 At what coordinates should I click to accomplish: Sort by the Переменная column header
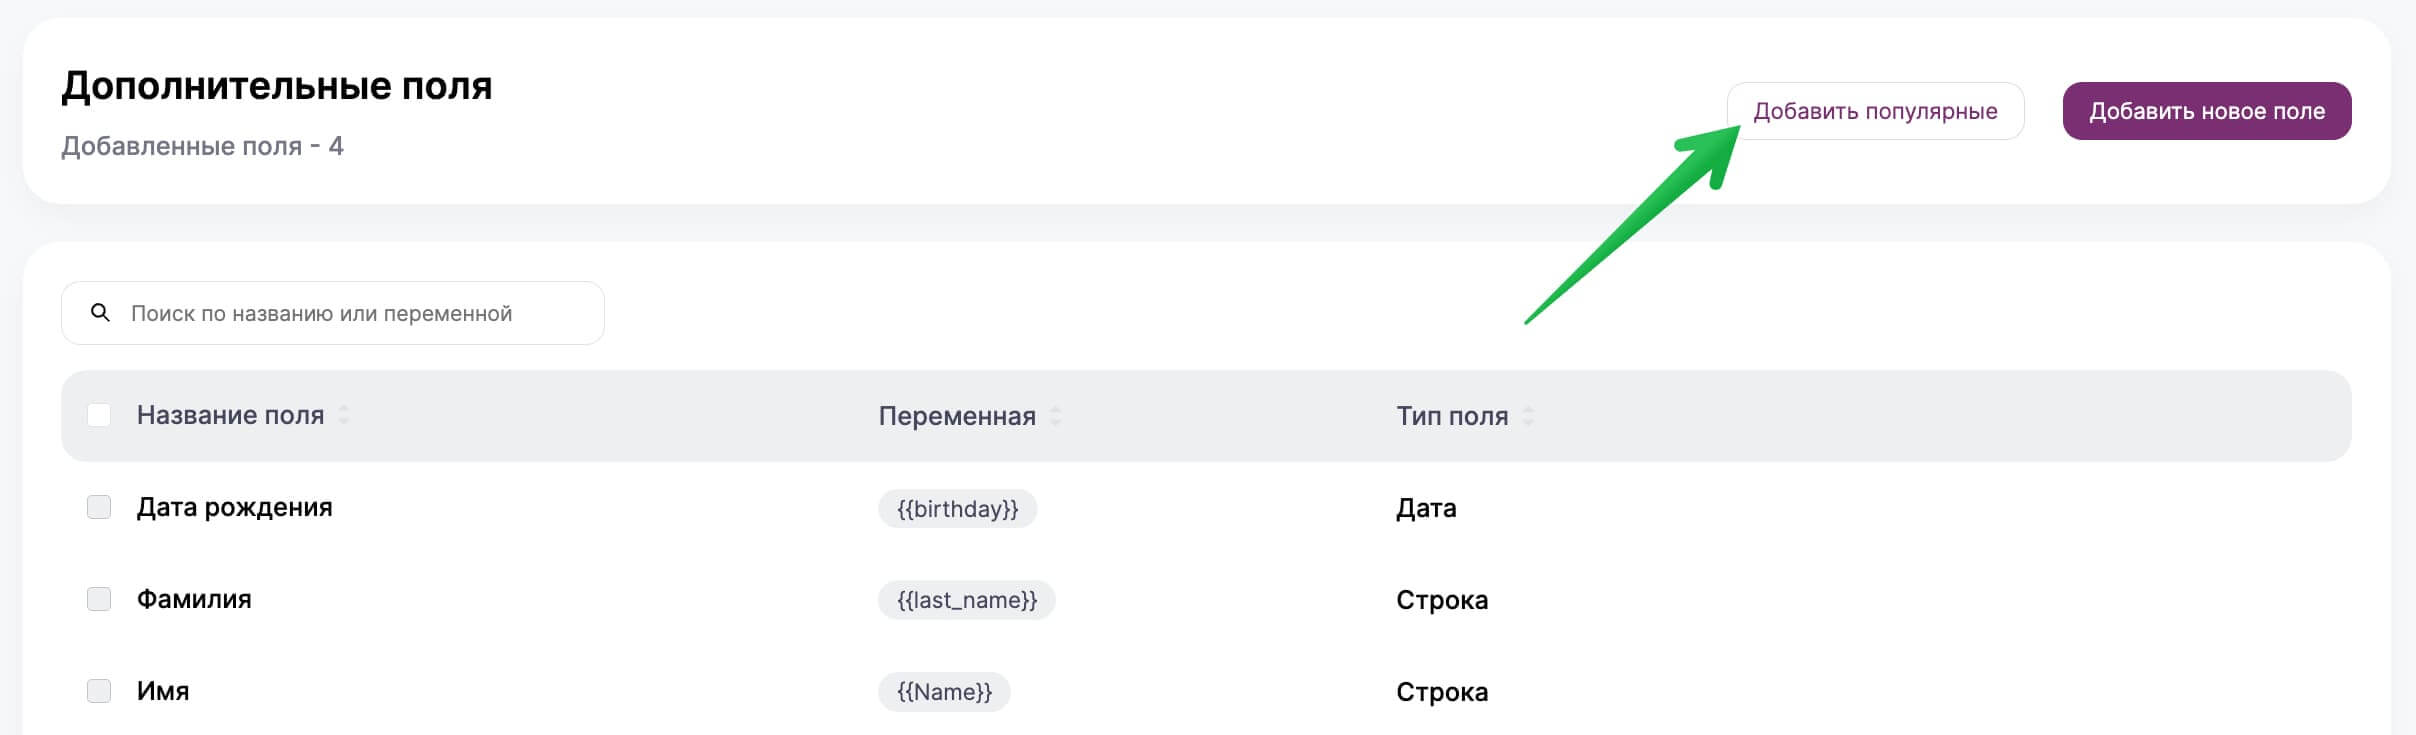pyautogui.click(x=956, y=416)
